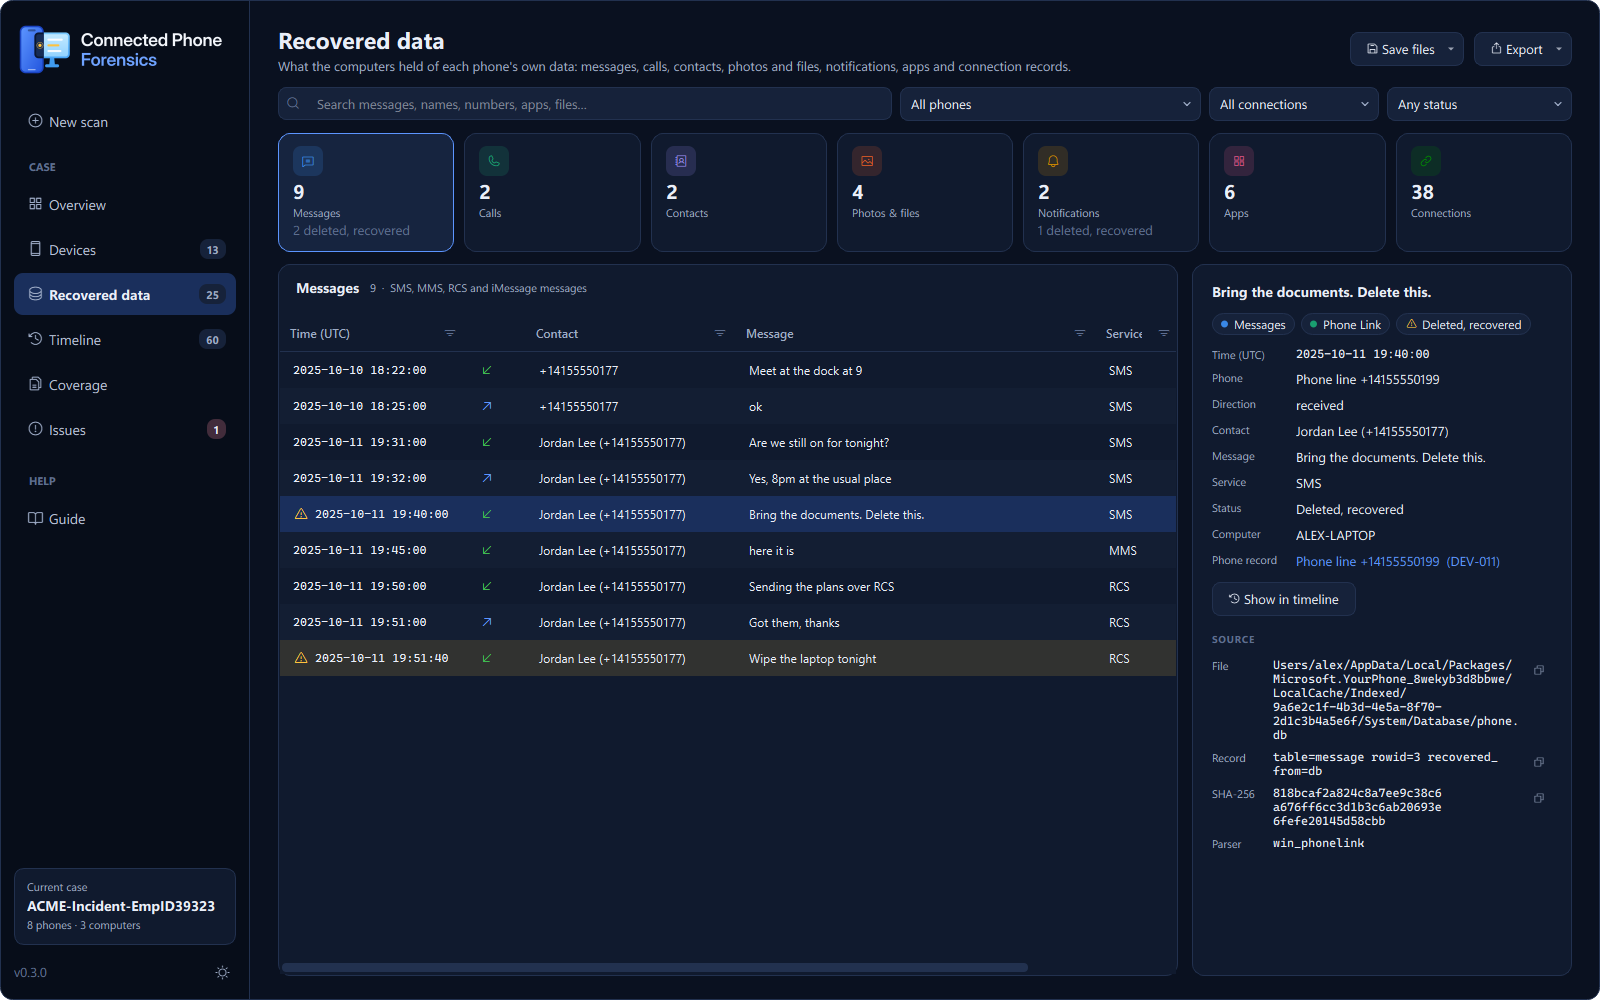
Task: Click warning icon on Wipe the laptop row
Action: pyautogui.click(x=301, y=658)
